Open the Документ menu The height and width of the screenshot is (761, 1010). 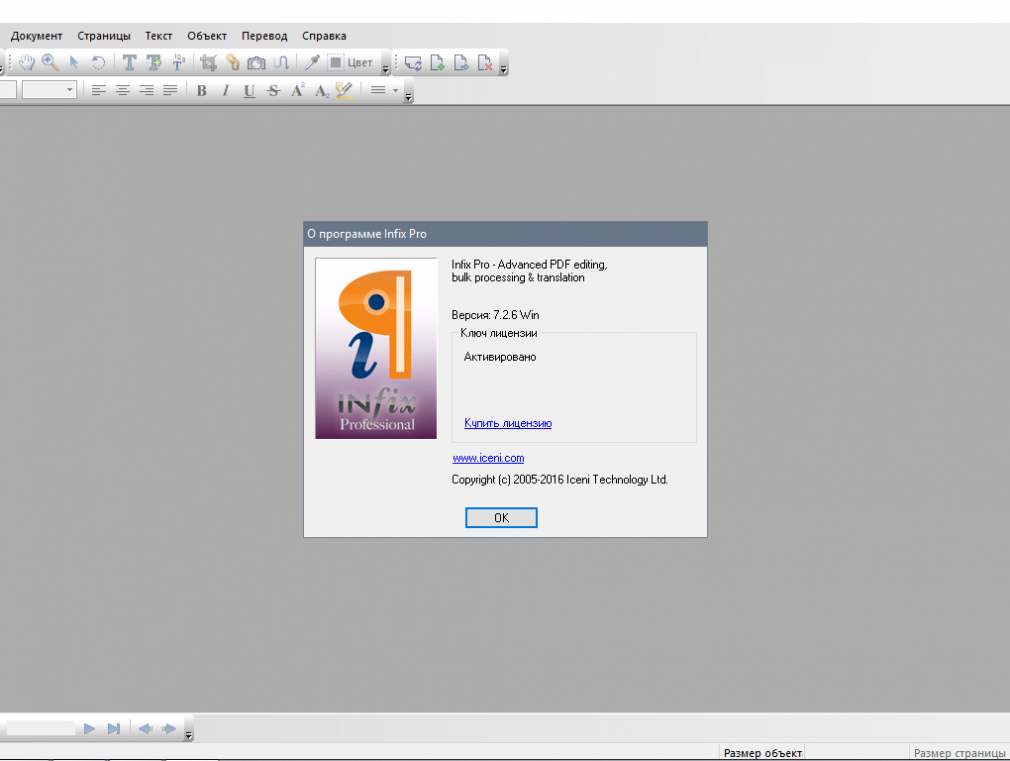(37, 36)
